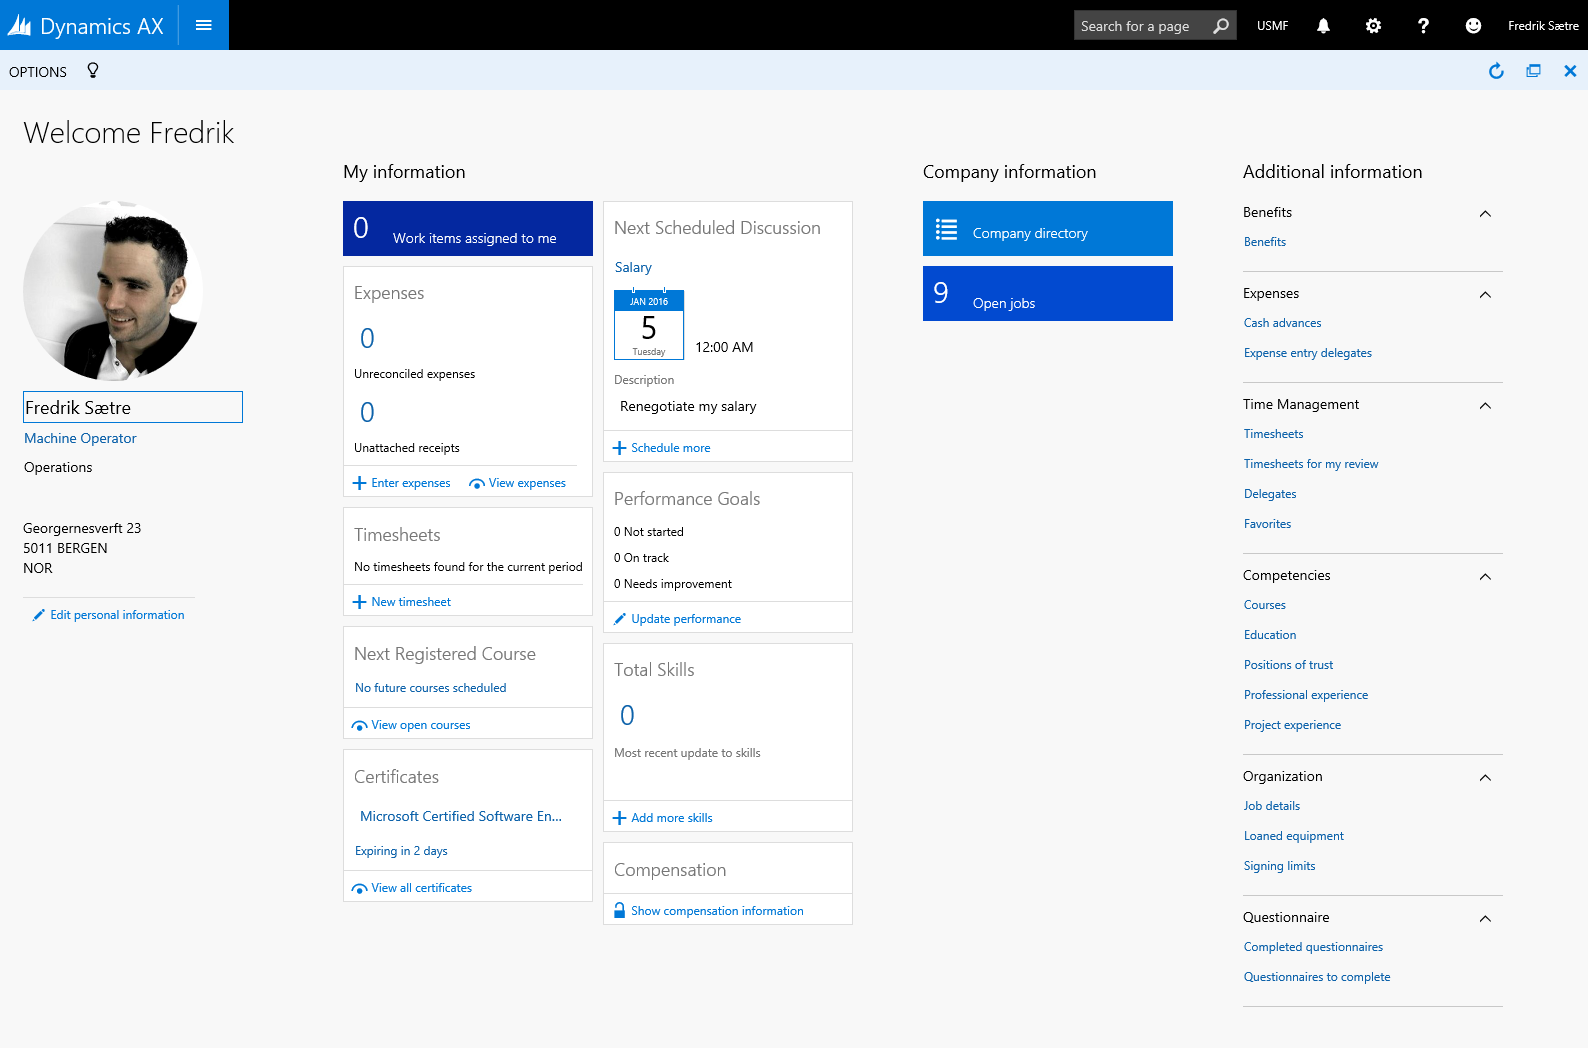1588x1048 pixels.
Task: Open page in new window icon
Action: [x=1533, y=71]
